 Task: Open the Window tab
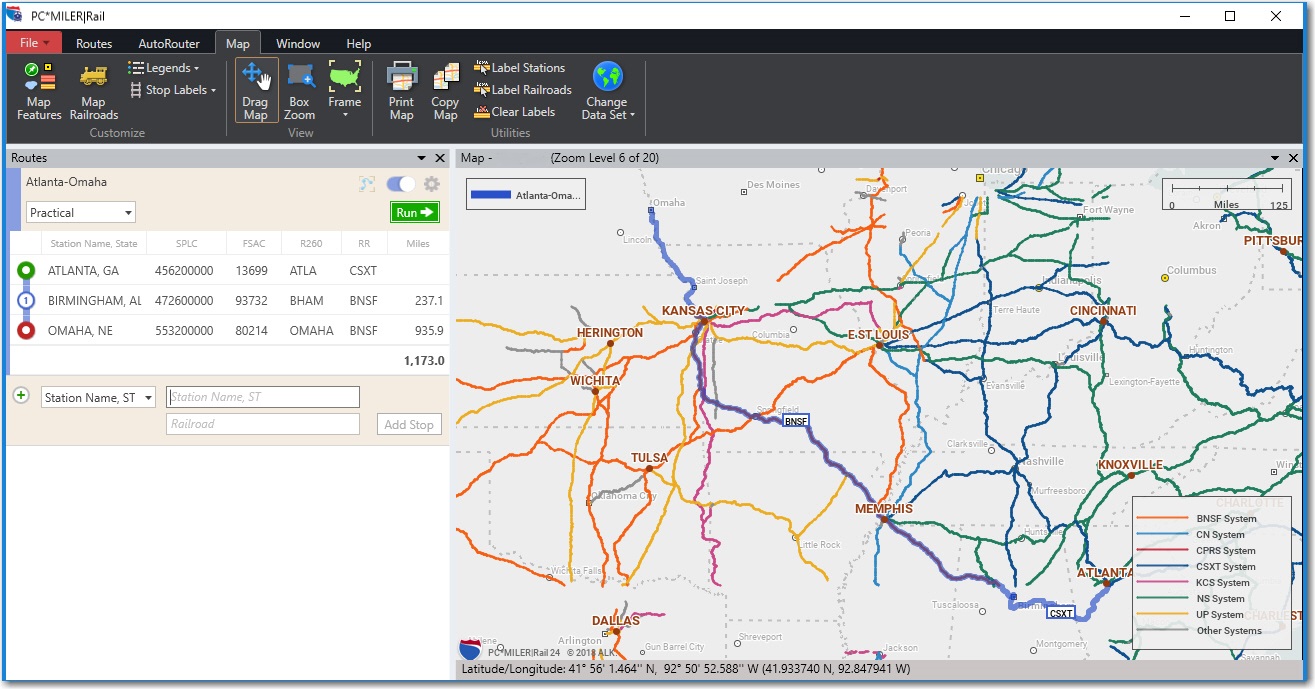coord(298,43)
